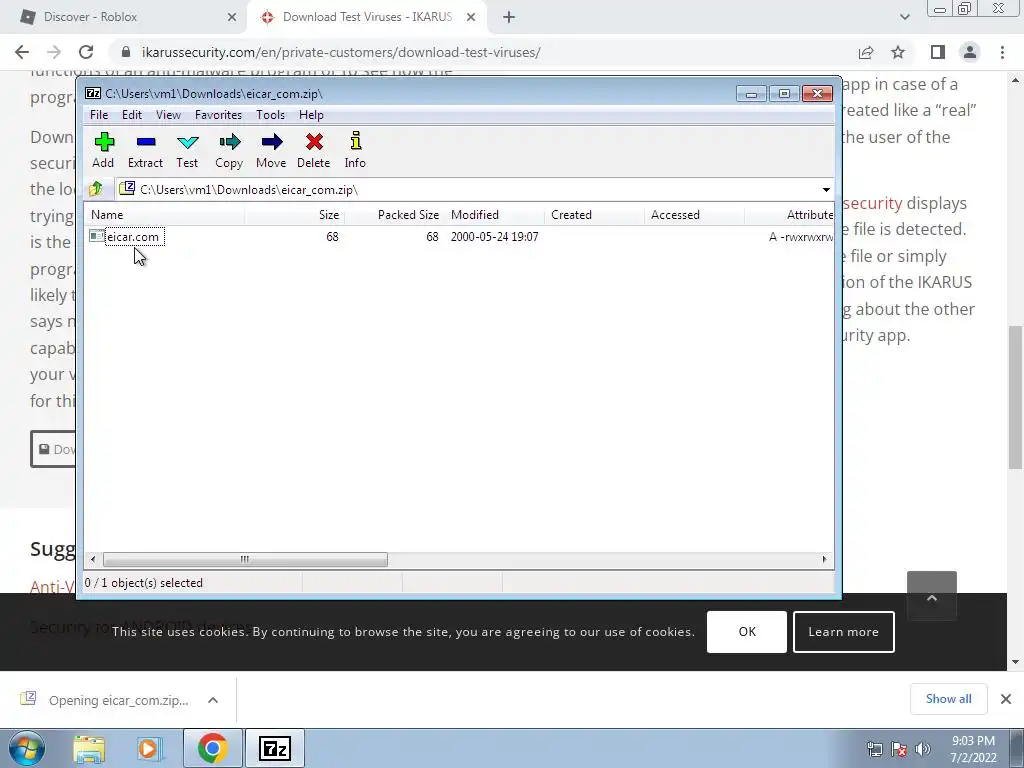Image resolution: width=1024 pixels, height=768 pixels.
Task: Open Chrome tab search chevron
Action: [x=904, y=18]
